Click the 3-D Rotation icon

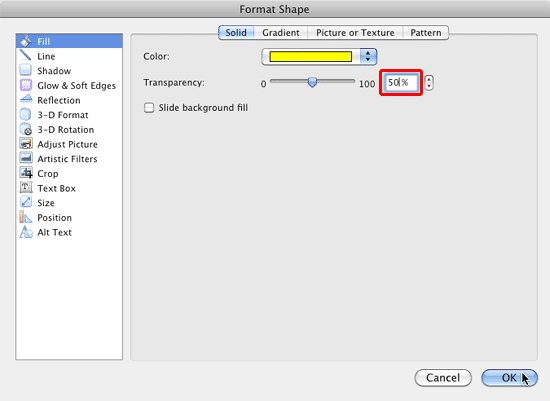(x=26, y=129)
